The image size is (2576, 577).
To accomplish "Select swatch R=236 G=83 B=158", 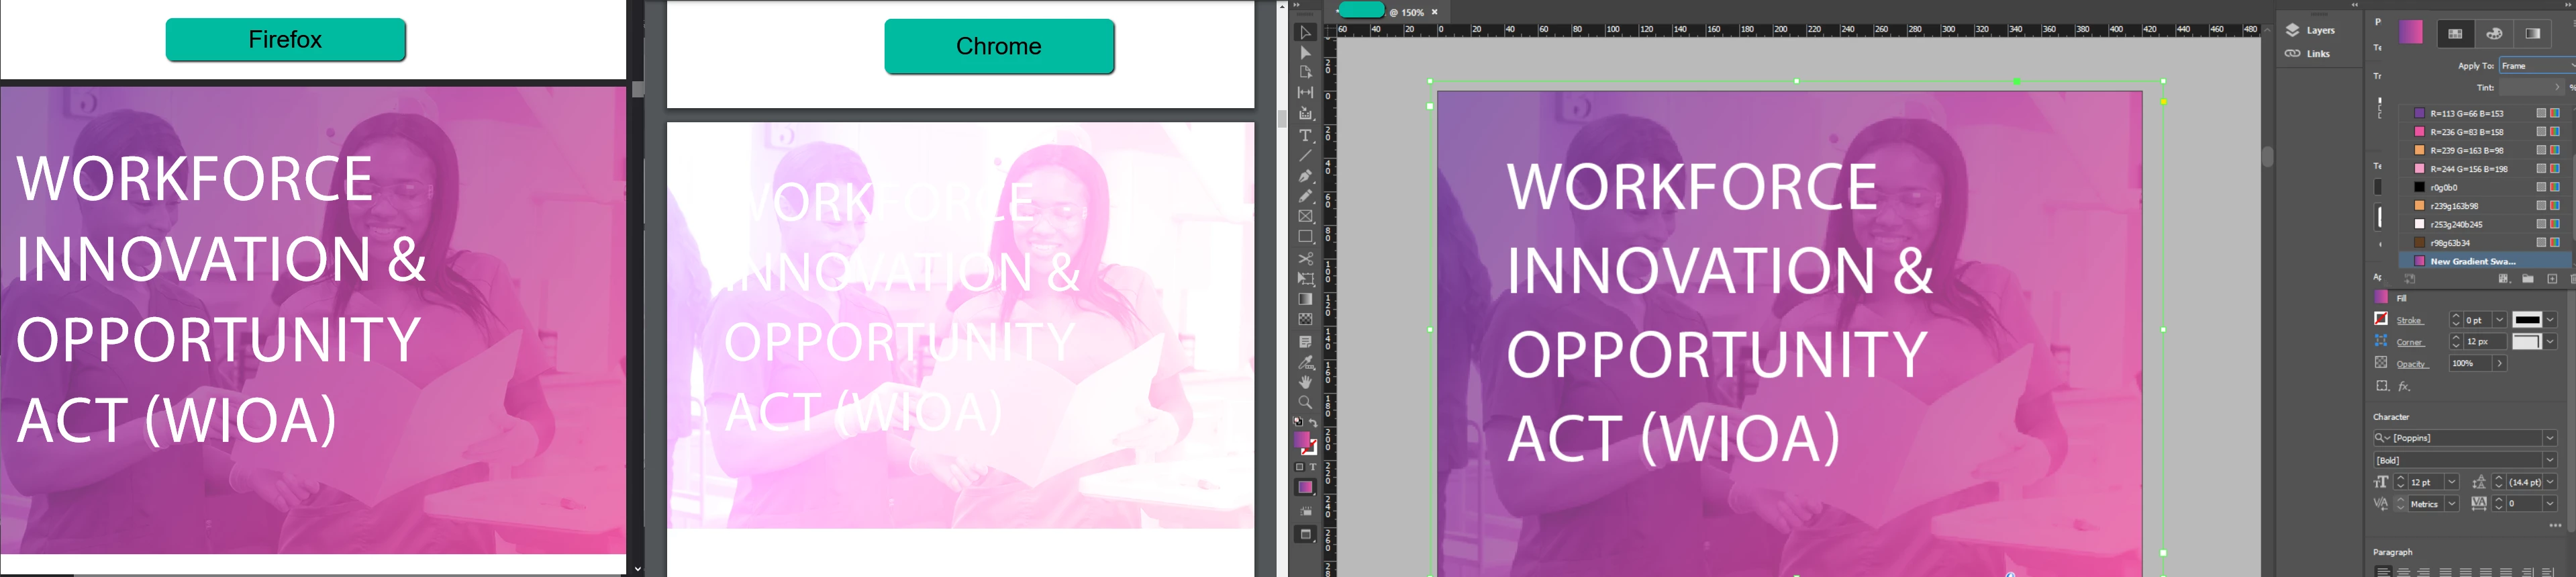I will click(2484, 132).
